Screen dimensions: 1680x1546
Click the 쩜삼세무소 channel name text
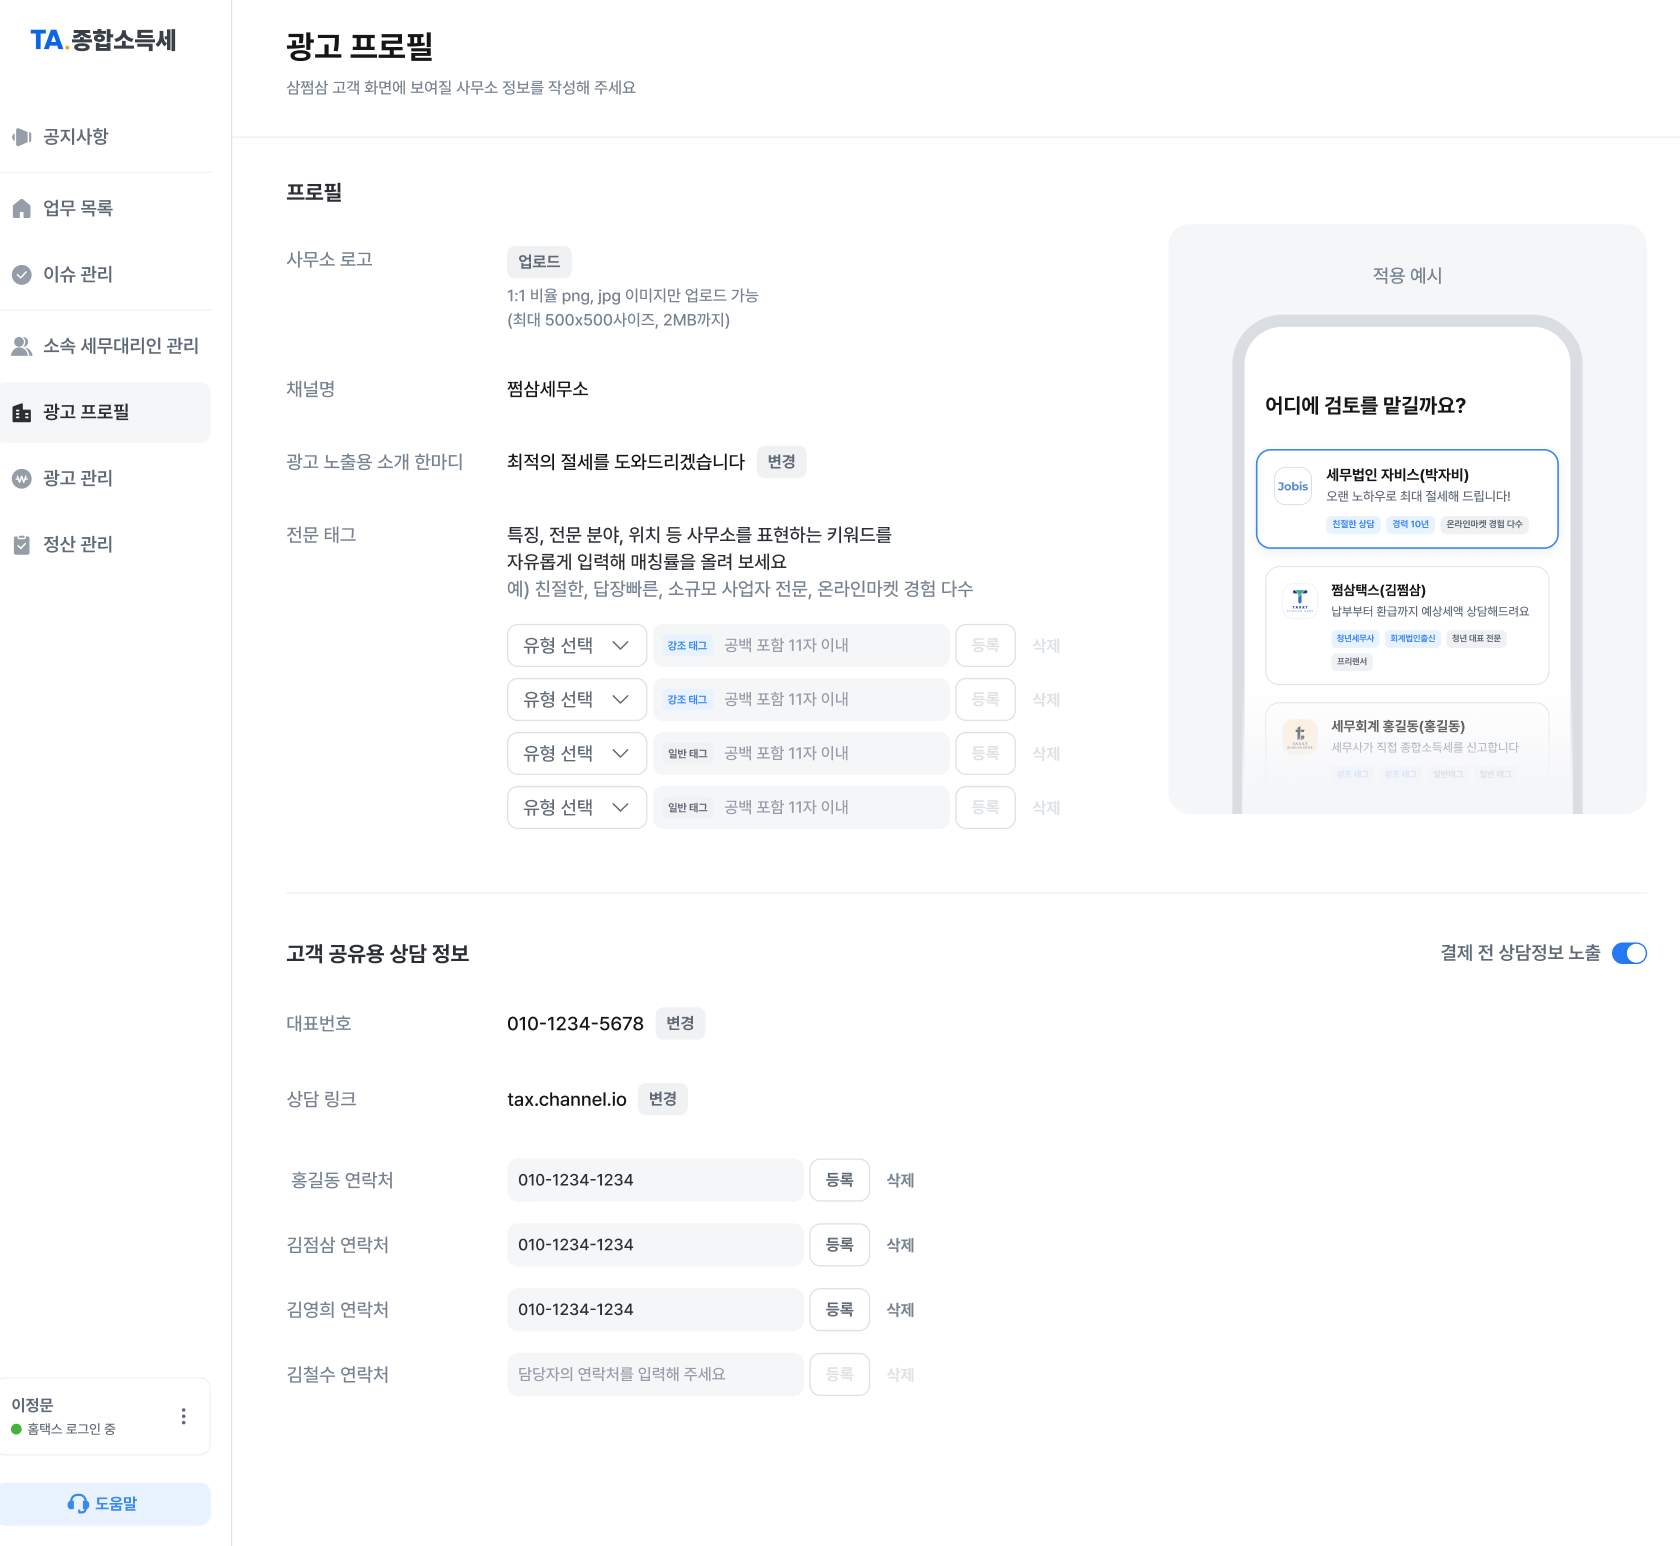(548, 389)
